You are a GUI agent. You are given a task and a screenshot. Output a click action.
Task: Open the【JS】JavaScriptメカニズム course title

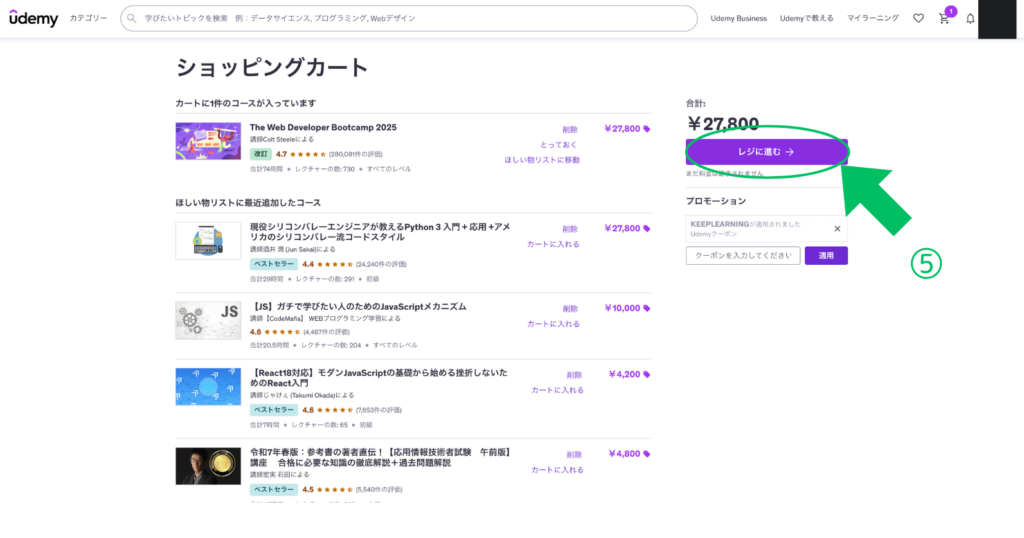coord(358,306)
